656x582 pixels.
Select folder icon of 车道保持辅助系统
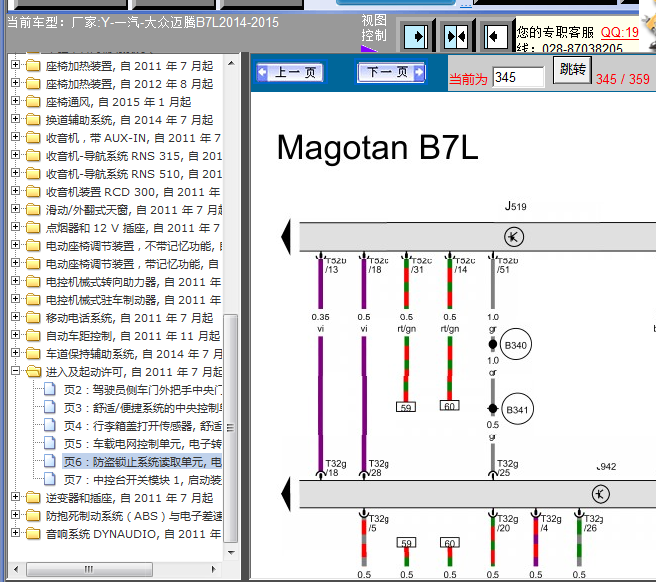coord(33,354)
